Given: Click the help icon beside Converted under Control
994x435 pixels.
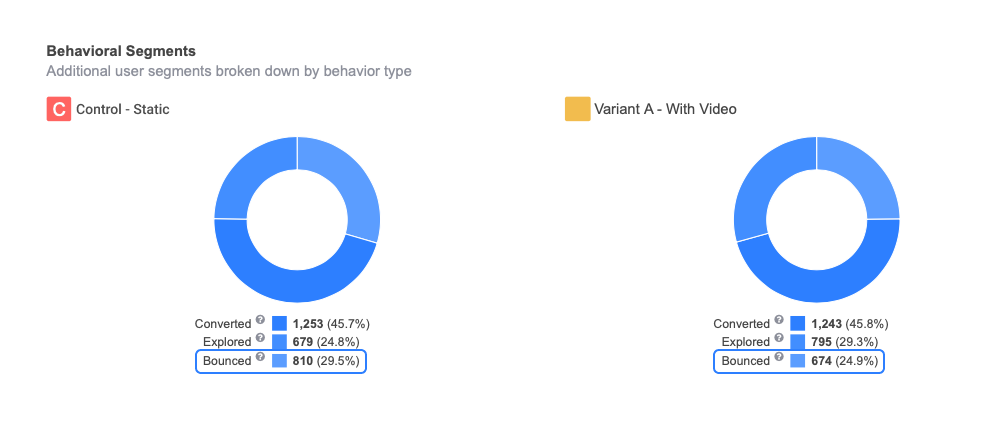Looking at the screenshot, I should (x=260, y=321).
